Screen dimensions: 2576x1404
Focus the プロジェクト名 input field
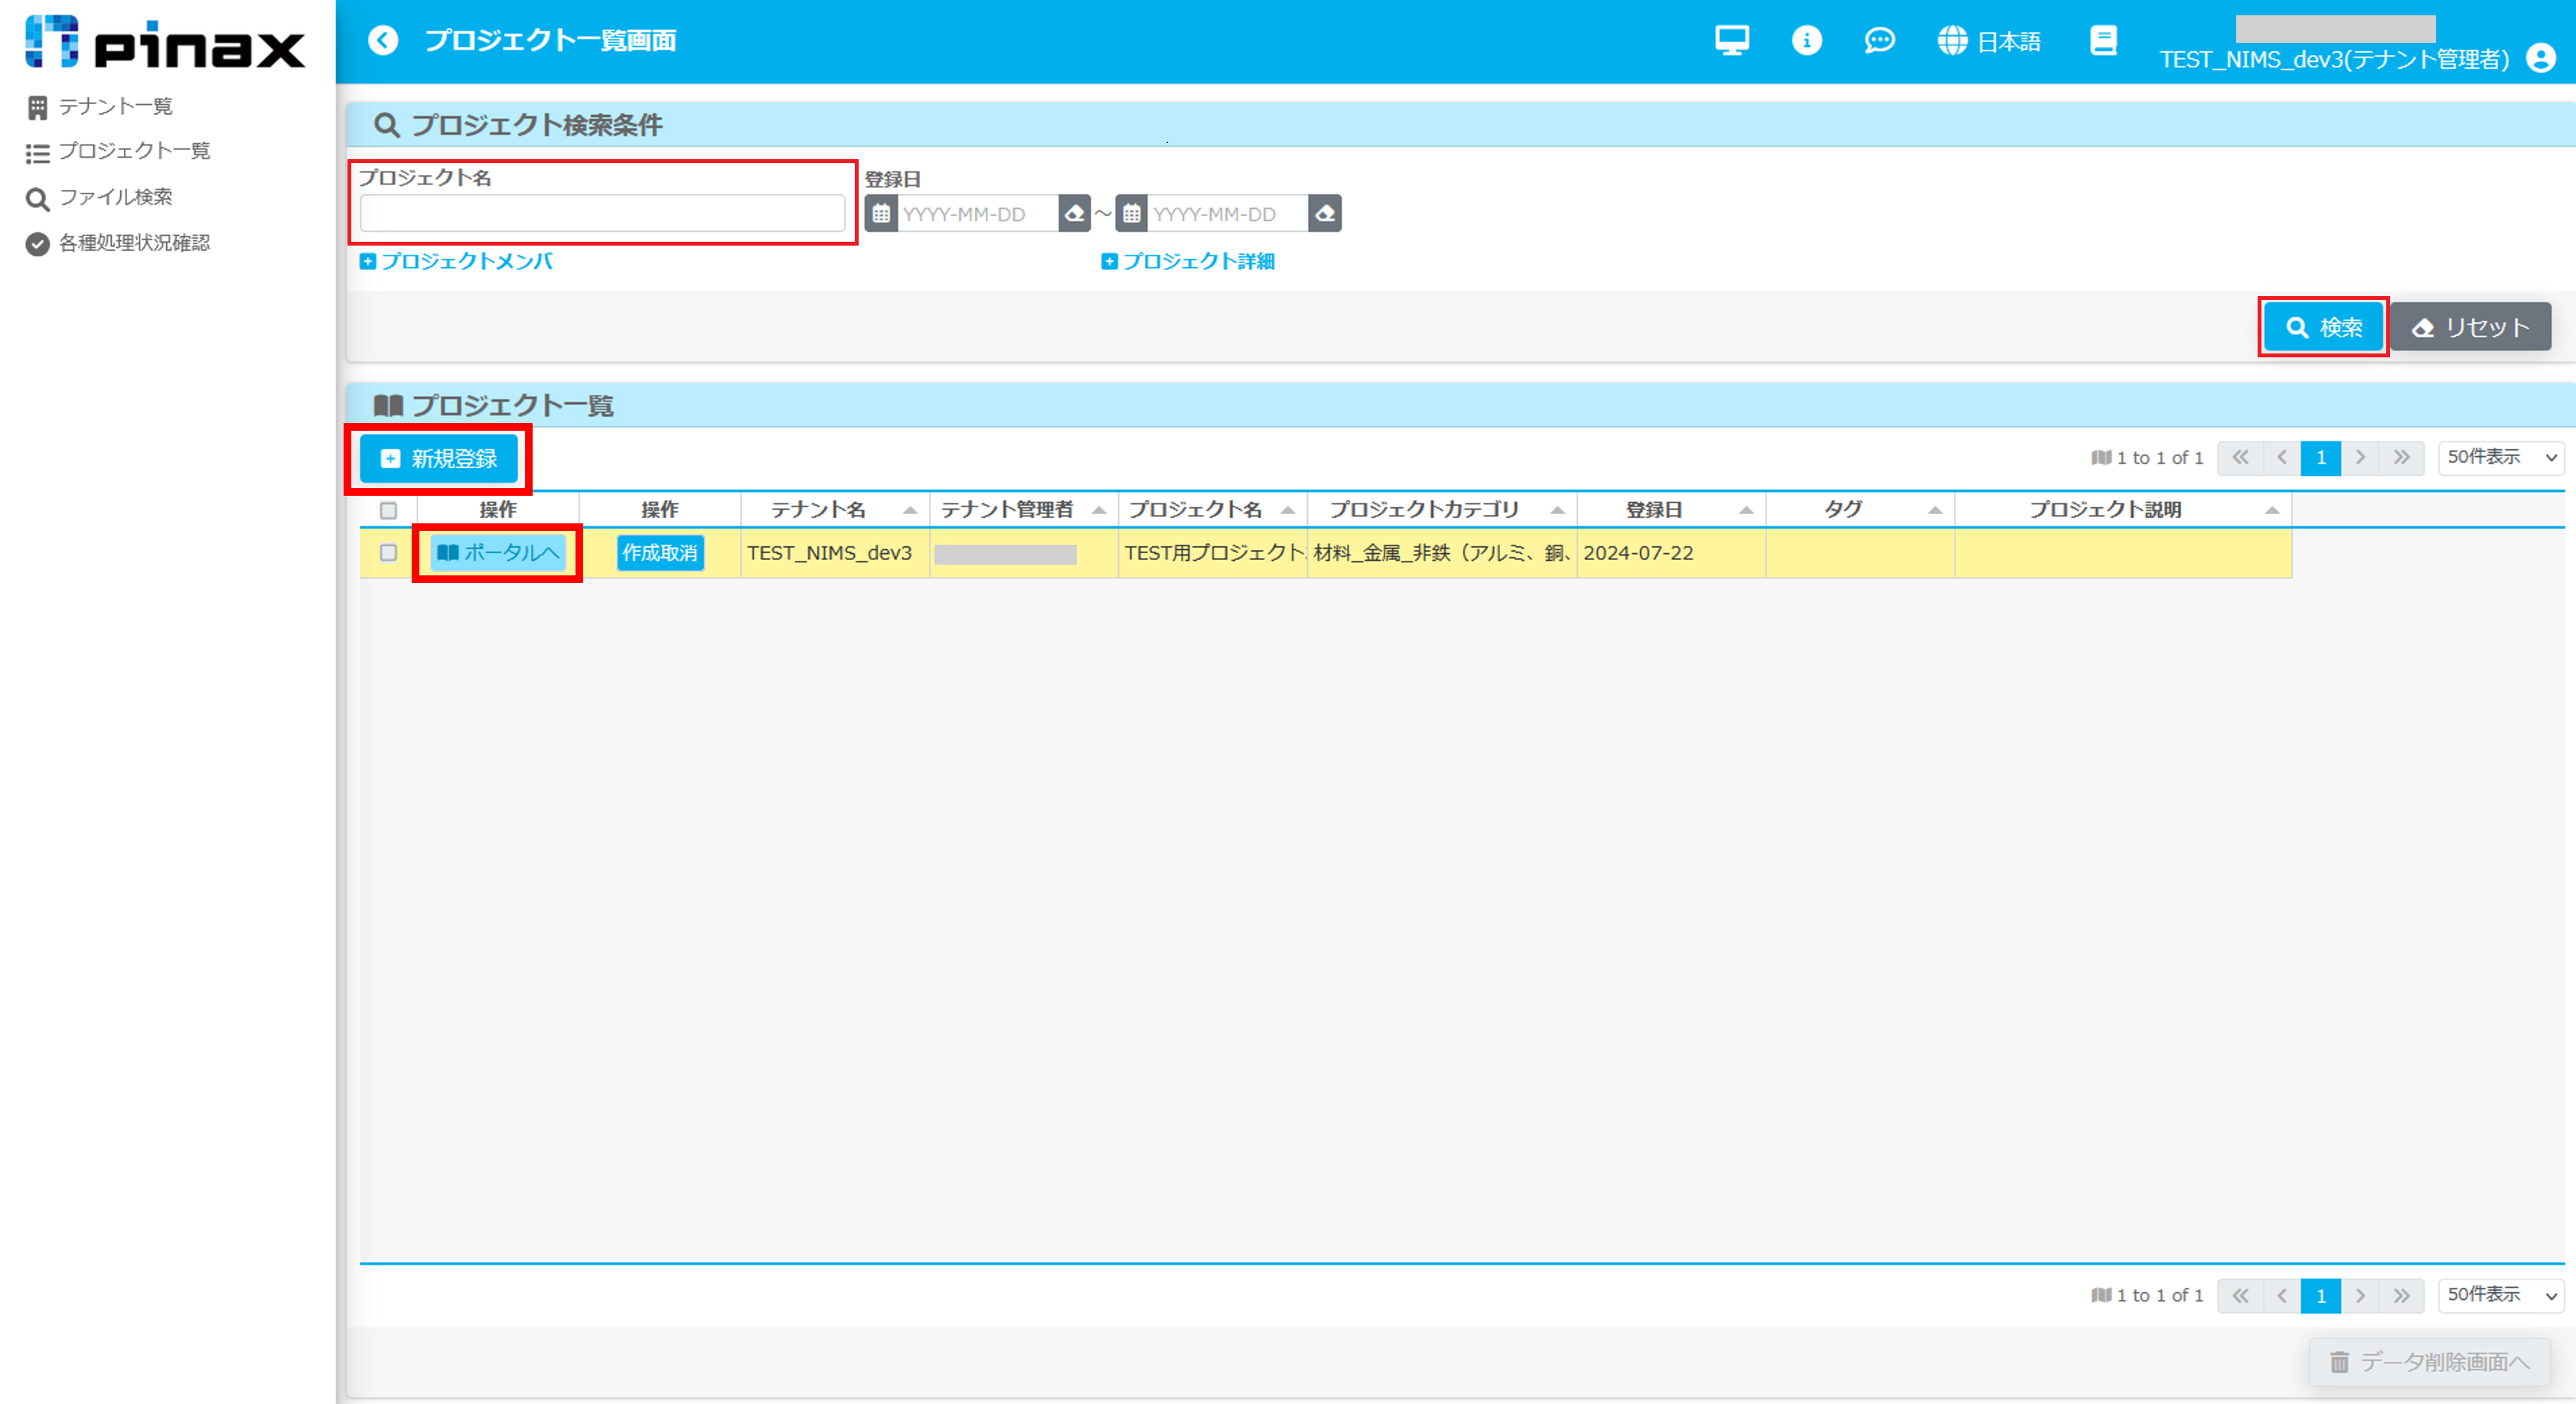click(602, 214)
